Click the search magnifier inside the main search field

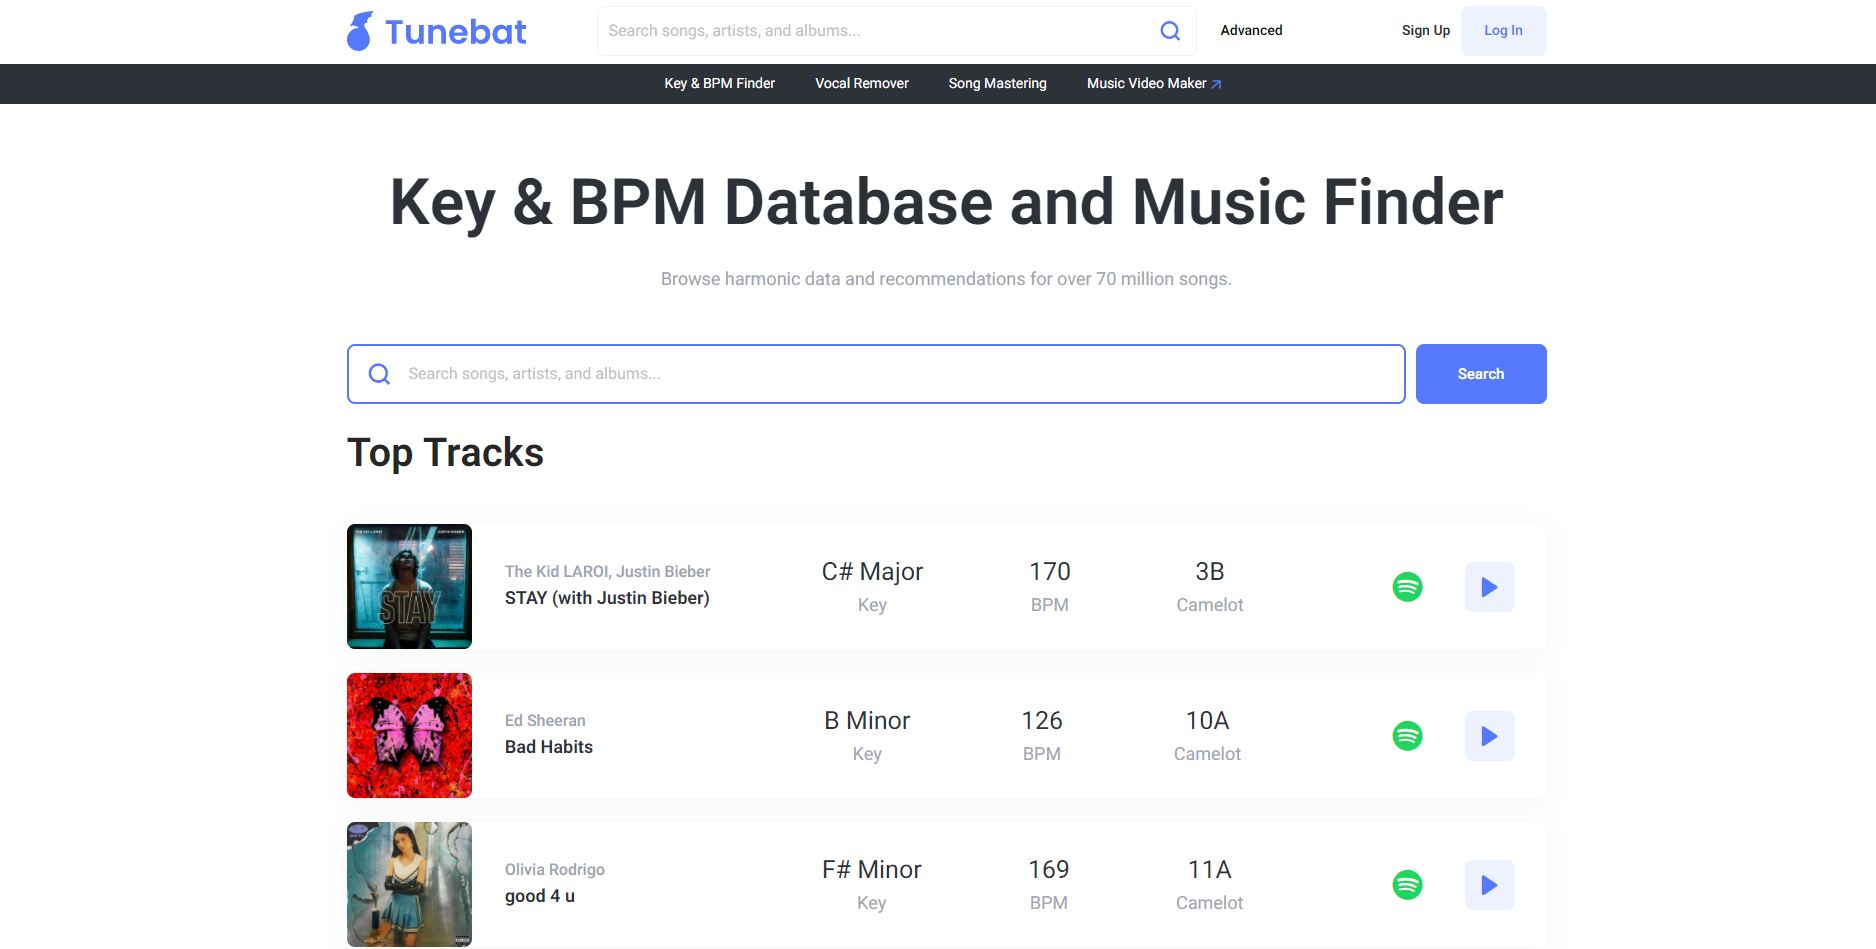[x=379, y=373]
